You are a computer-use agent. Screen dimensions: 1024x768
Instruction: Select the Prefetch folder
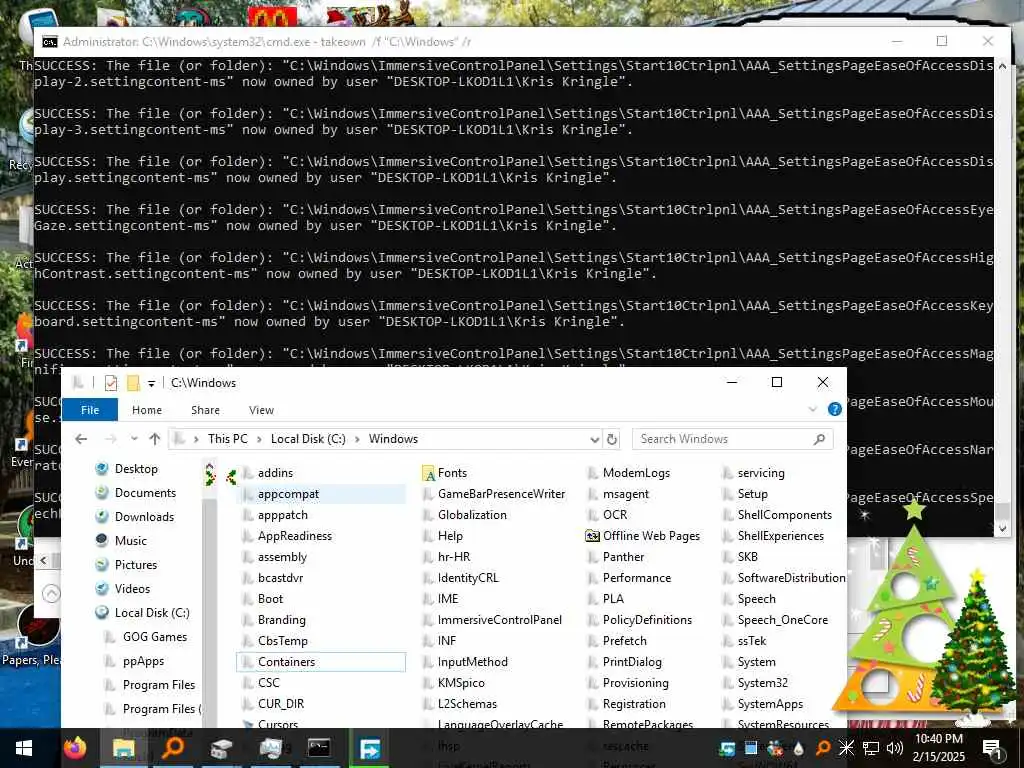pyautogui.click(x=624, y=641)
